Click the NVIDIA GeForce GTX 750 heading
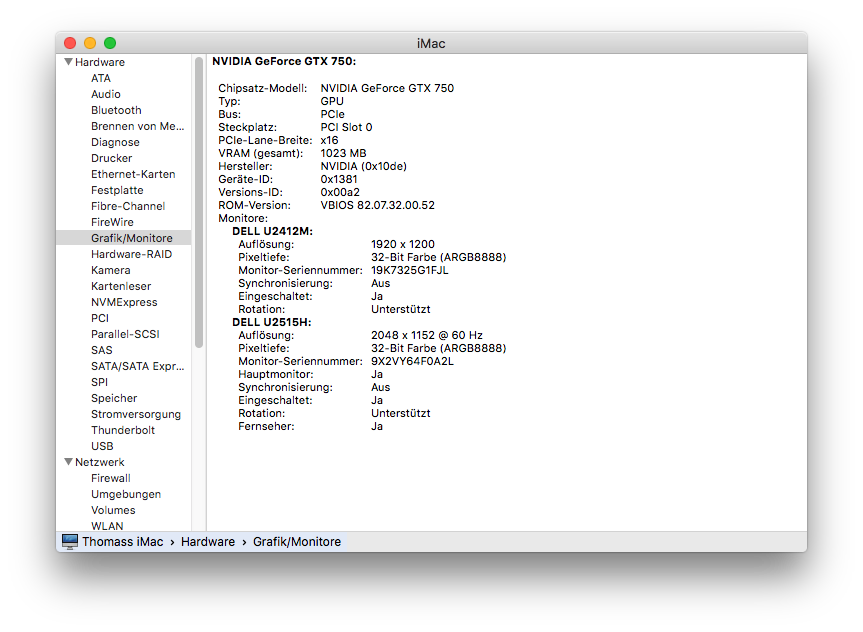The image size is (863, 632). [x=284, y=61]
